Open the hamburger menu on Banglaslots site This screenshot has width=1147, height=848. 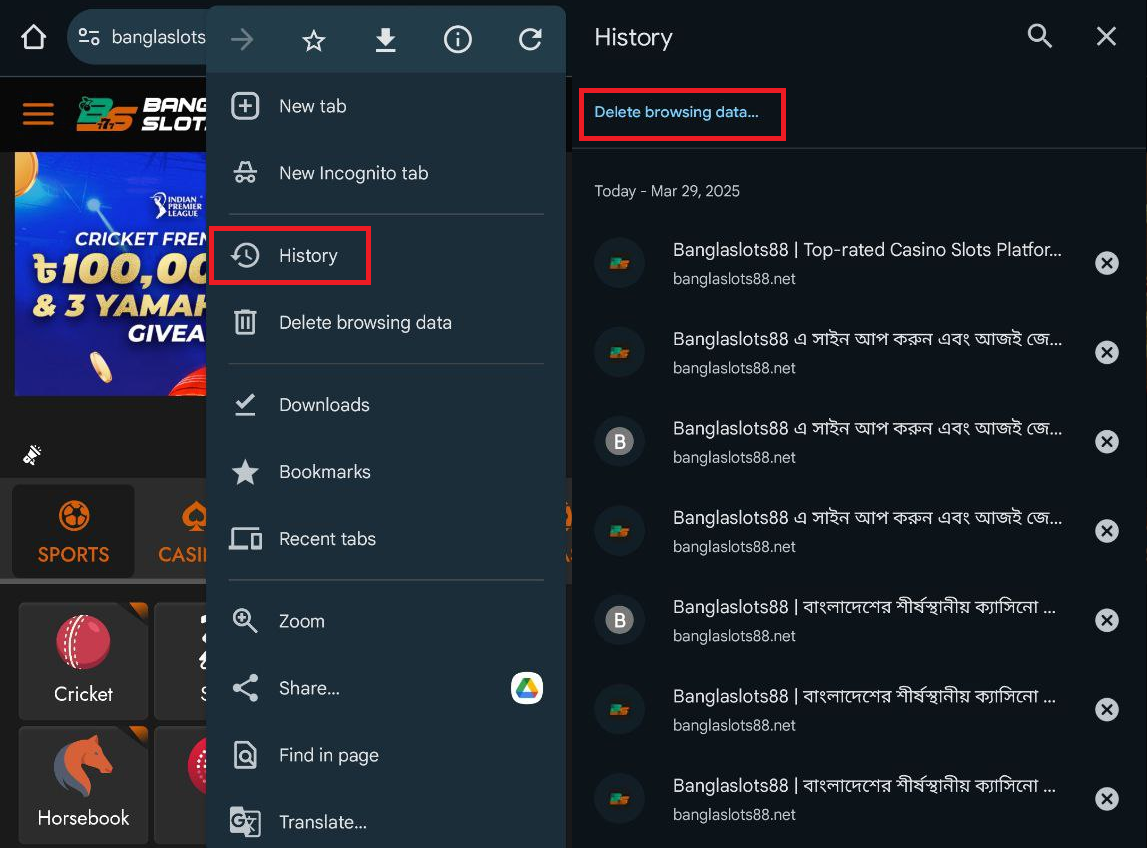click(x=38, y=114)
